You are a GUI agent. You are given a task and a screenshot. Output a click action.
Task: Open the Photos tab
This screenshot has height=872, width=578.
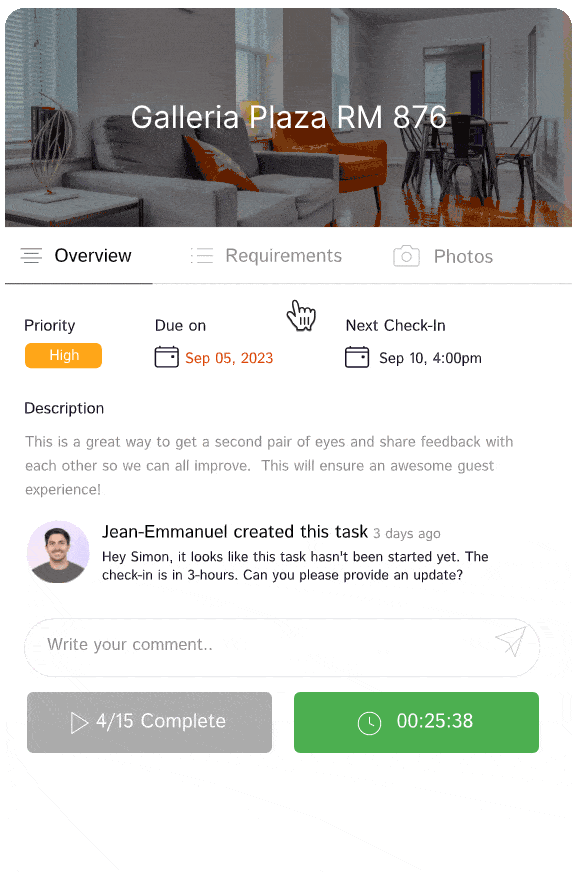[x=443, y=256]
